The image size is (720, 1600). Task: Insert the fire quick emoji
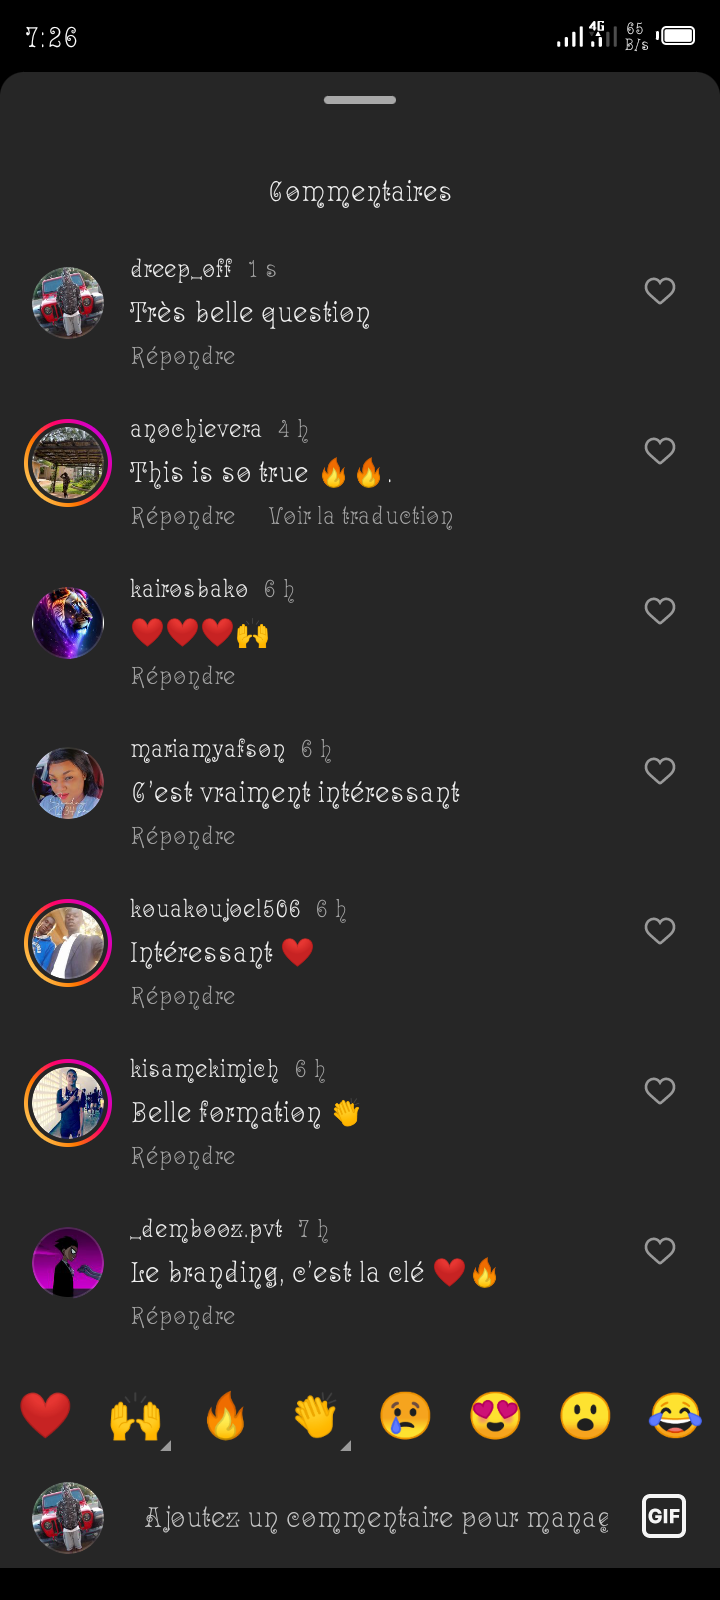[x=225, y=1416]
